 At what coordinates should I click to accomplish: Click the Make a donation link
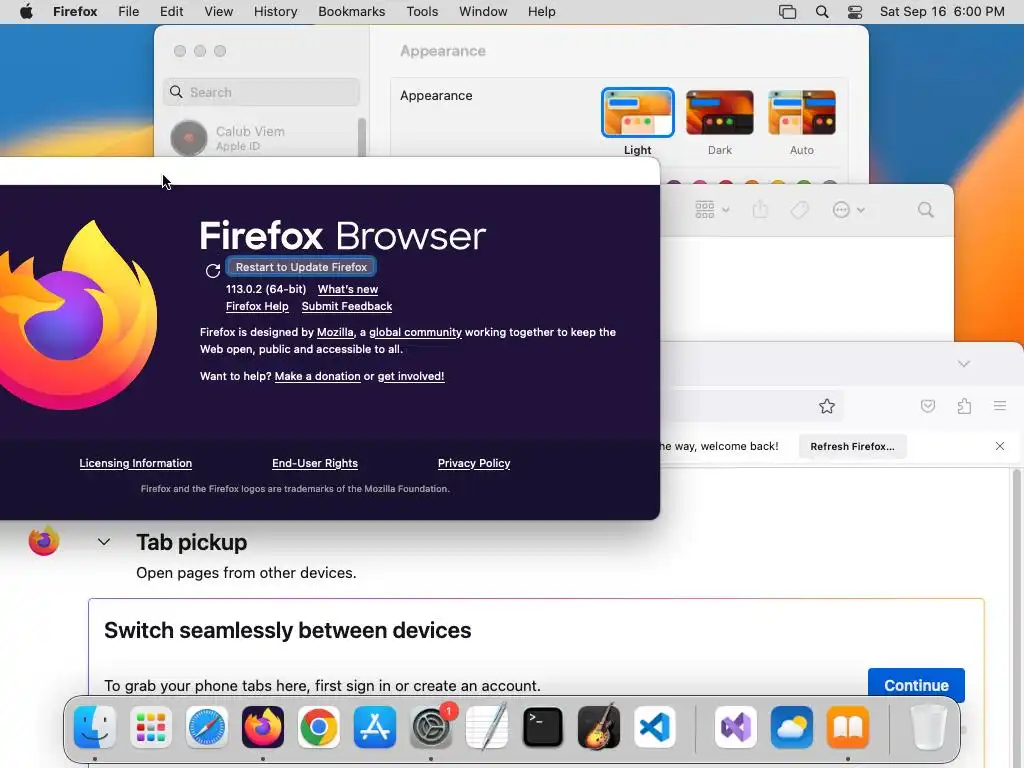(x=317, y=376)
